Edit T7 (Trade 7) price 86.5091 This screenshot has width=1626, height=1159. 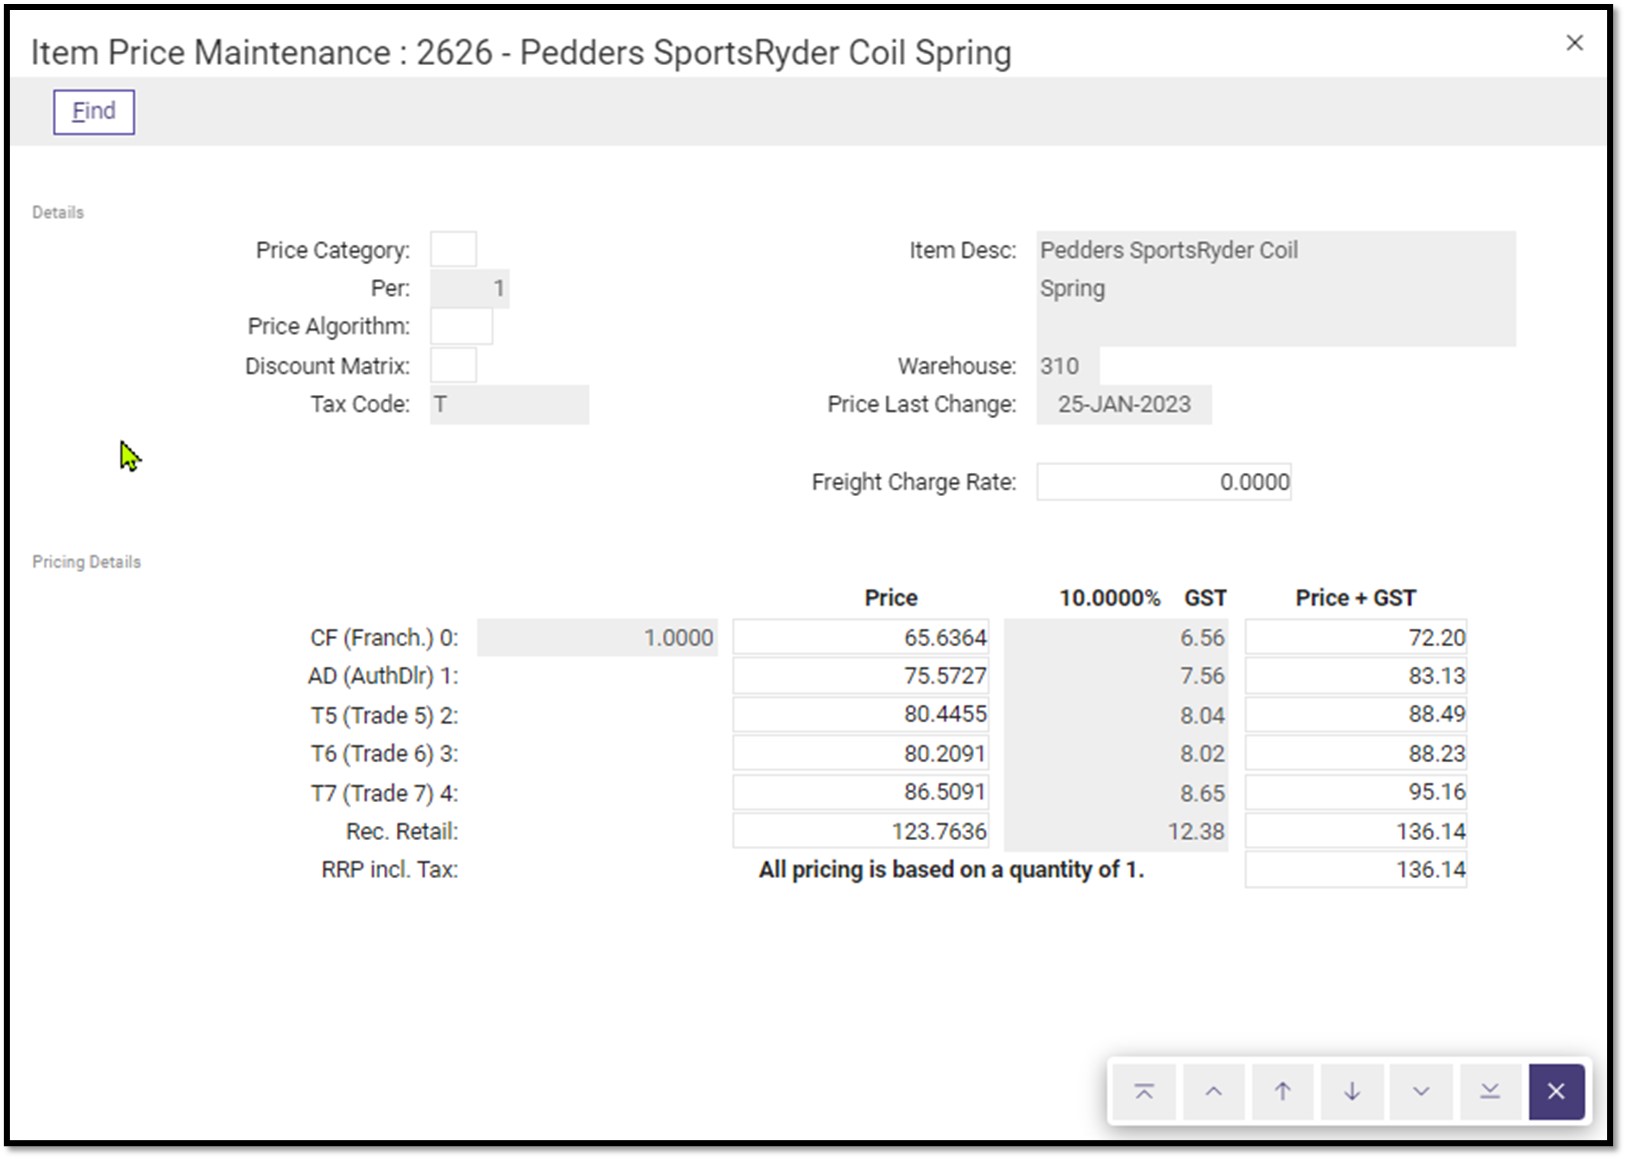[861, 792]
